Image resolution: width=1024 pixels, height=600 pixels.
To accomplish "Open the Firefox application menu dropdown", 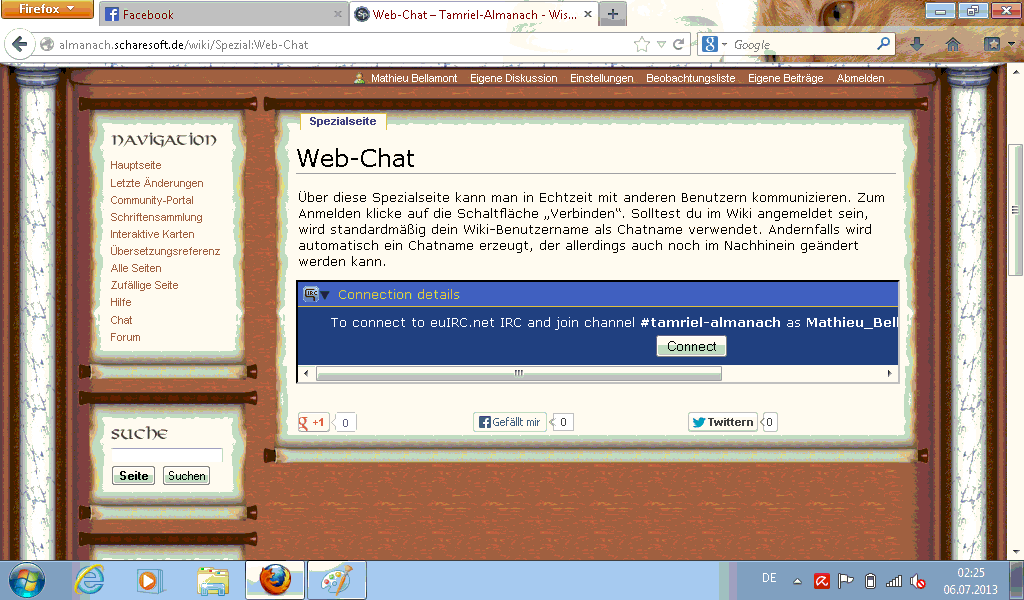I will (47, 10).
